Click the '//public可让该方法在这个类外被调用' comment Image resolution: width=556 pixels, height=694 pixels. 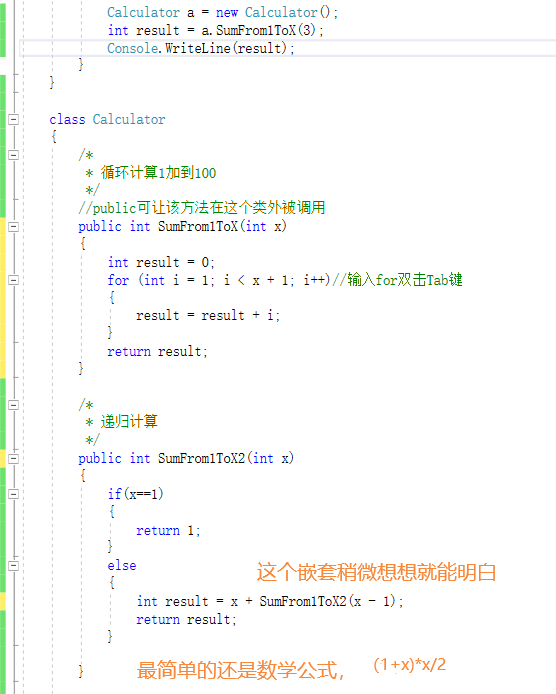[x=202, y=208]
